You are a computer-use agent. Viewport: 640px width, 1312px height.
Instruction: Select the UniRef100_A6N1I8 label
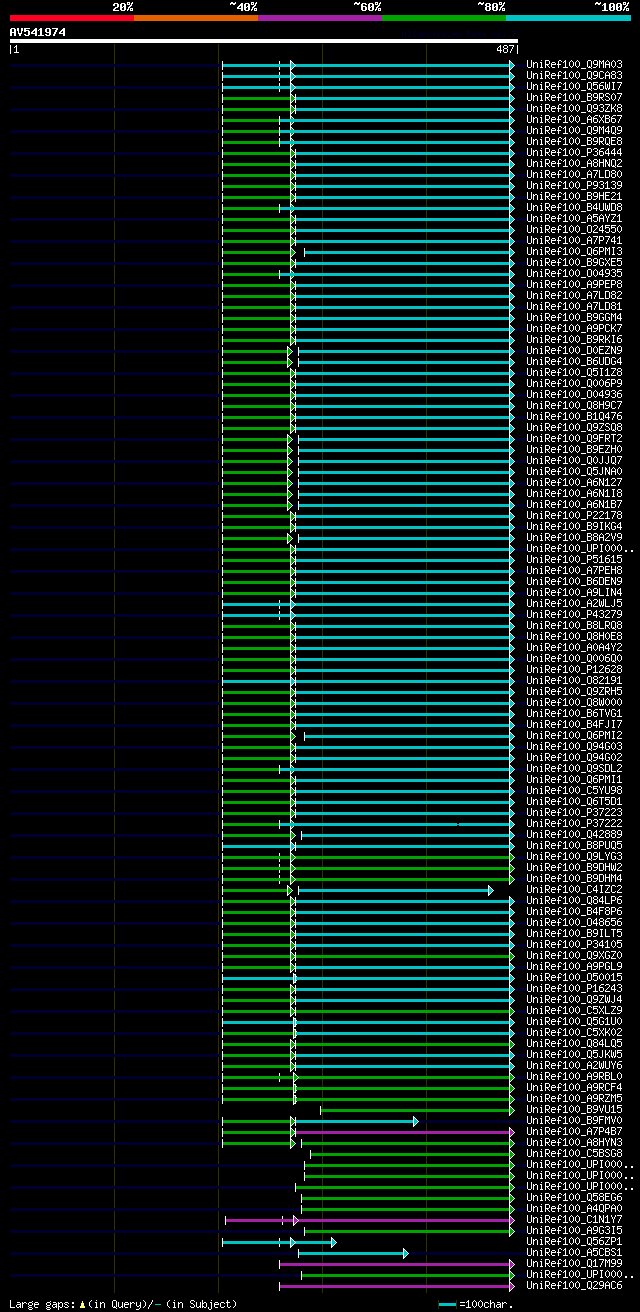[574, 493]
